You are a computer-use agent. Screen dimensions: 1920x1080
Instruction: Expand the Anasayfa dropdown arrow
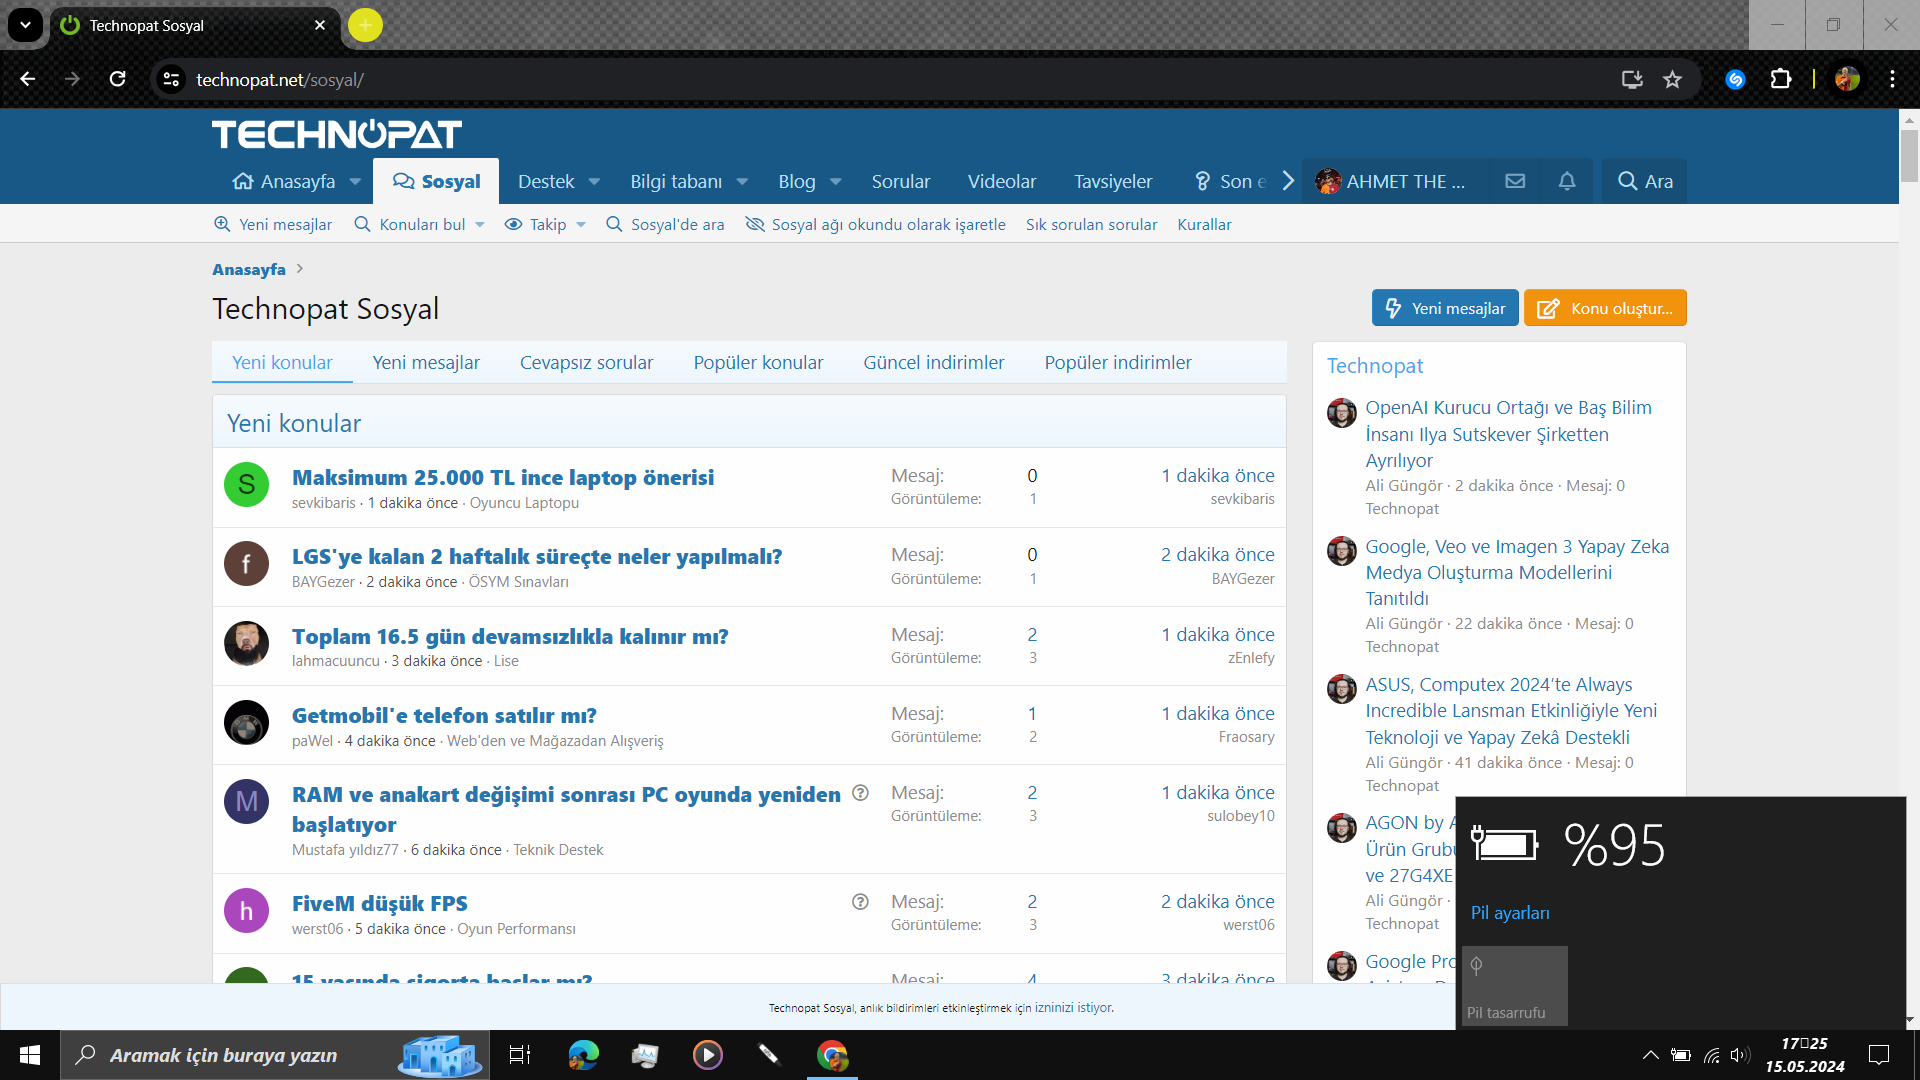click(x=355, y=182)
